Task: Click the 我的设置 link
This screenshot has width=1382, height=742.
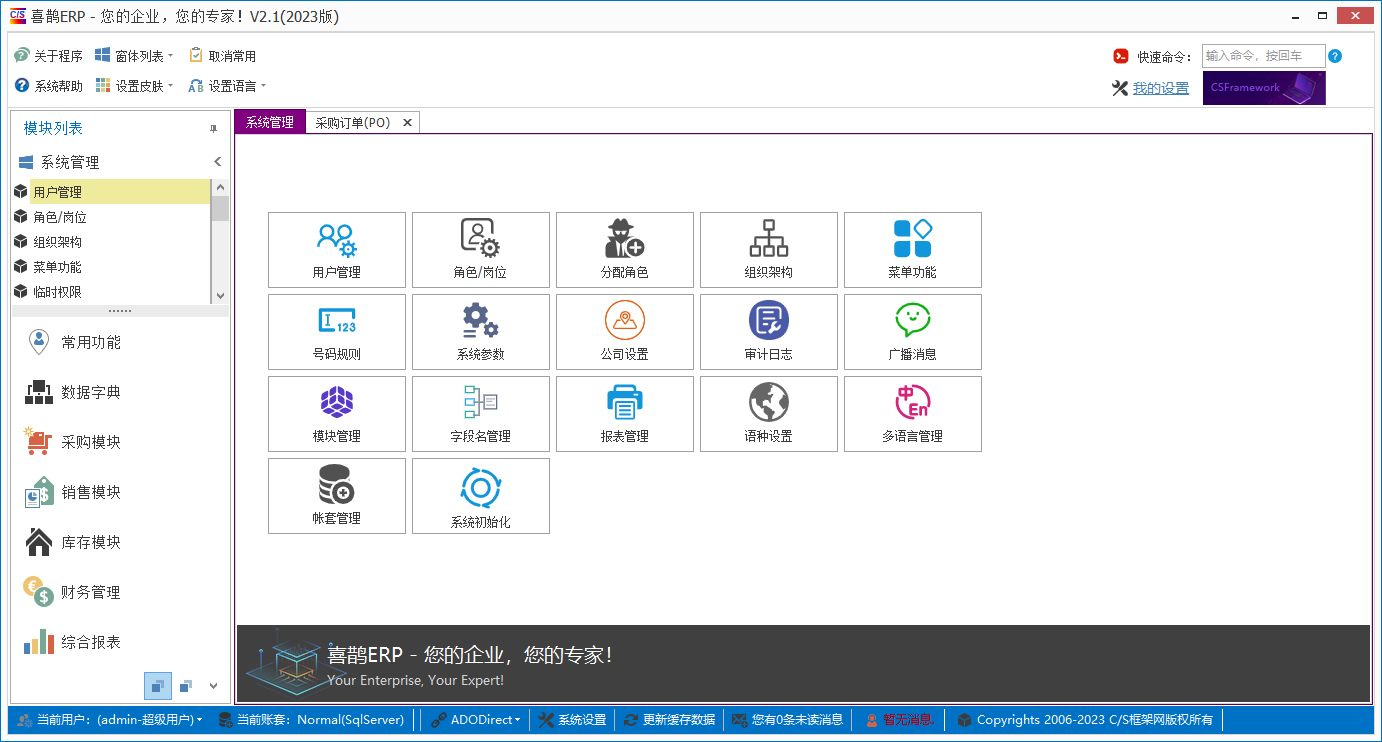Action: point(1160,88)
